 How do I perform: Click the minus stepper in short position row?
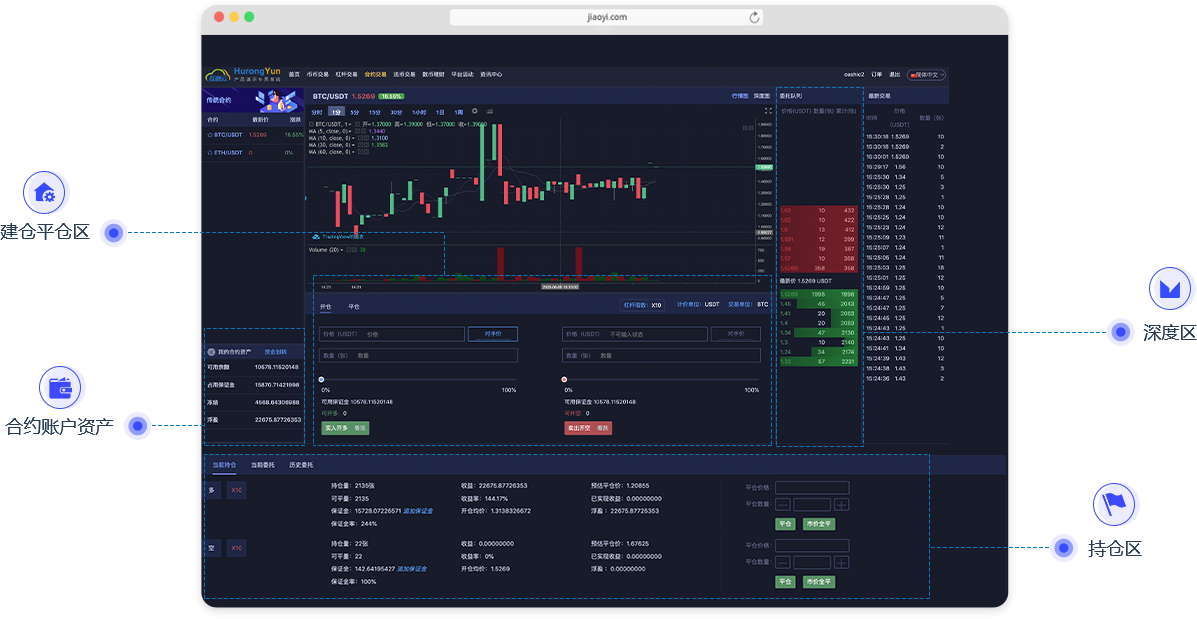(x=783, y=563)
